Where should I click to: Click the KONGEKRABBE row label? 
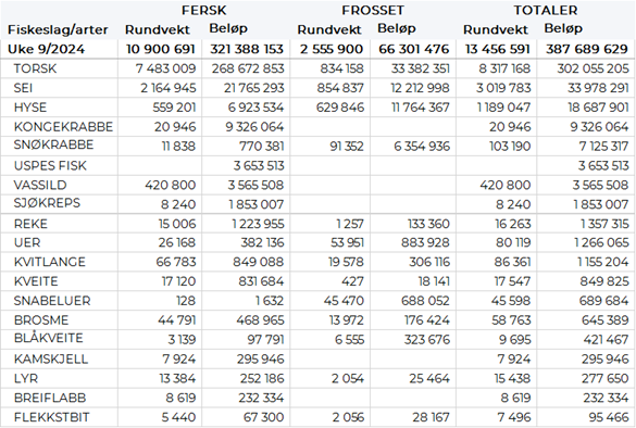click(x=62, y=126)
